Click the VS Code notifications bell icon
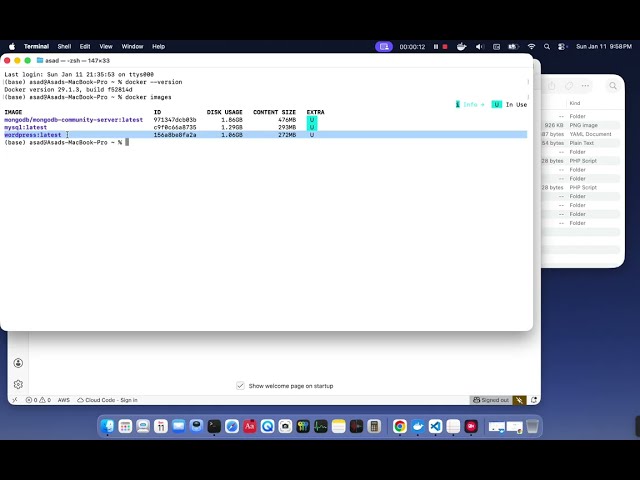The image size is (640, 480). [x=534, y=400]
